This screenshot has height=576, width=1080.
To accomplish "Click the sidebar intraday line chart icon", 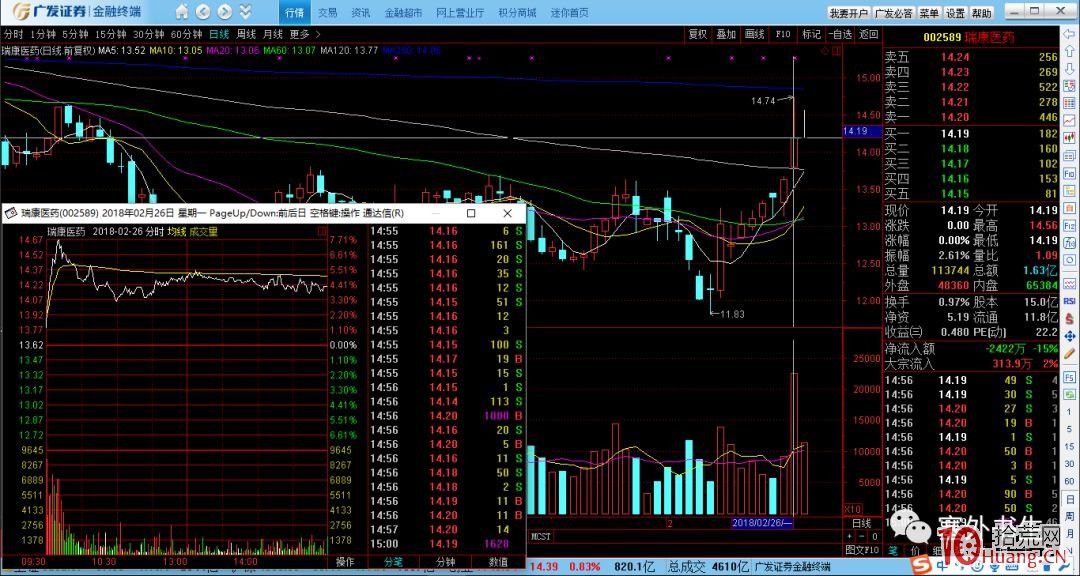I will [1070, 120].
